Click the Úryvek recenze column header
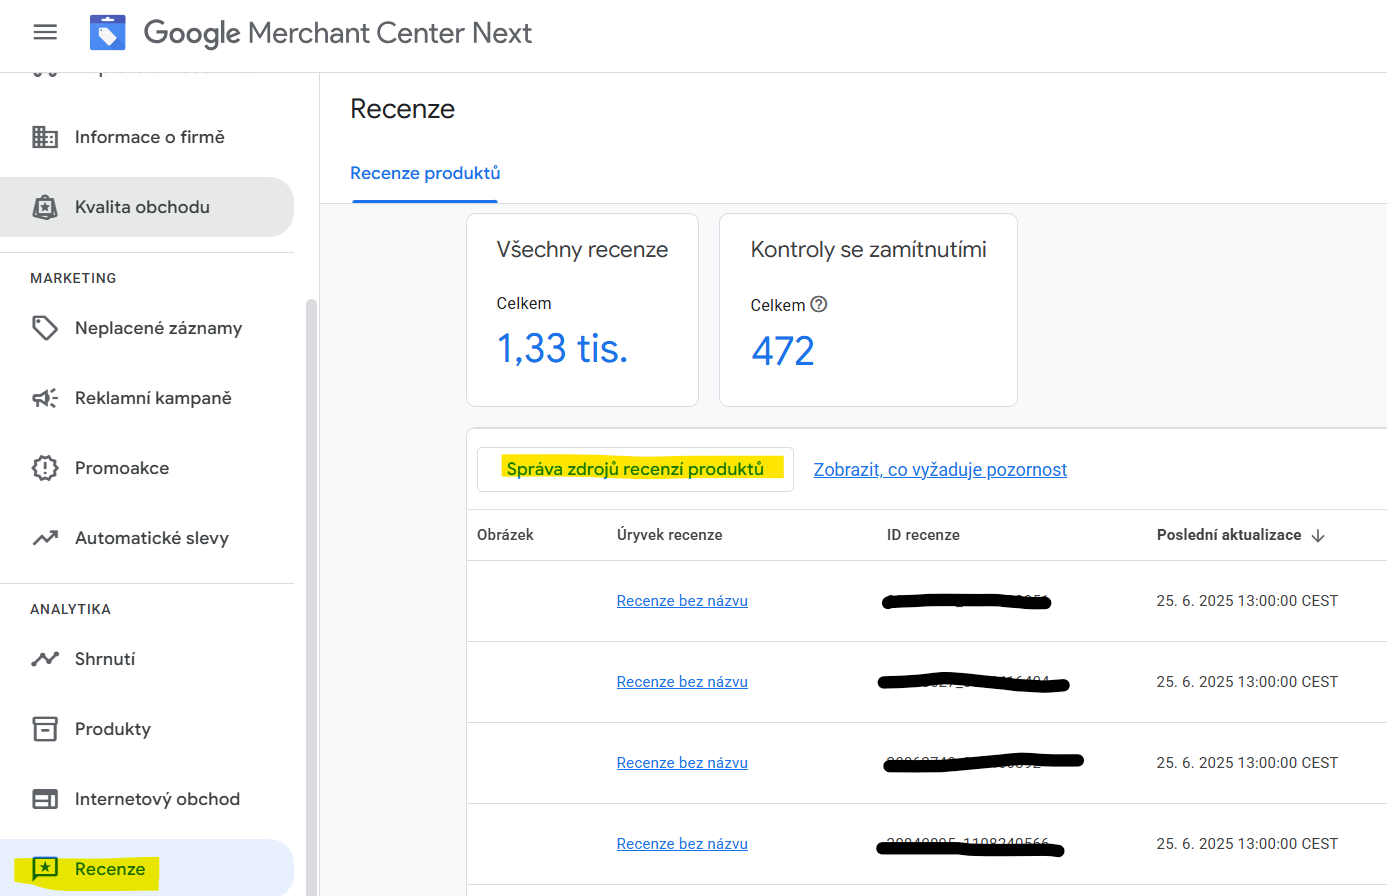 (x=669, y=535)
